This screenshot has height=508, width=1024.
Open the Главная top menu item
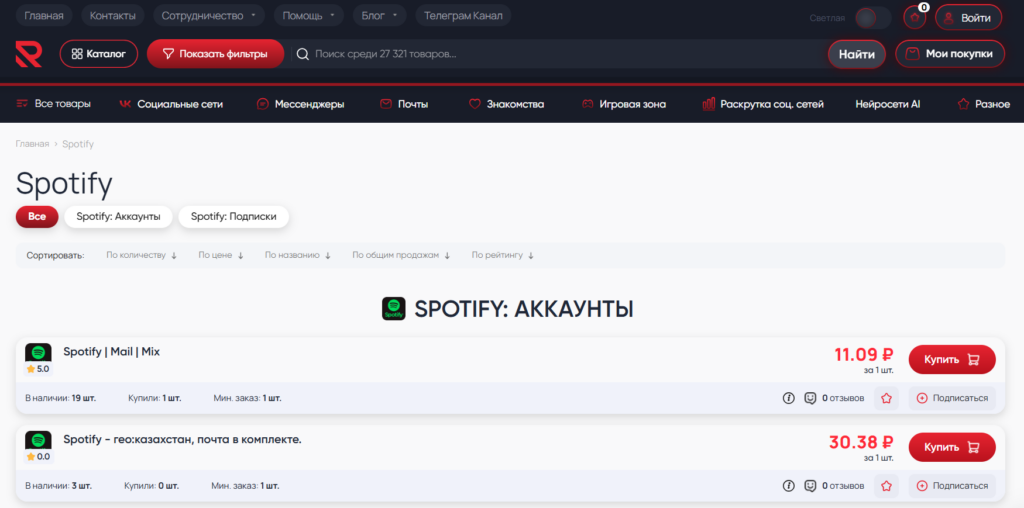coord(44,16)
